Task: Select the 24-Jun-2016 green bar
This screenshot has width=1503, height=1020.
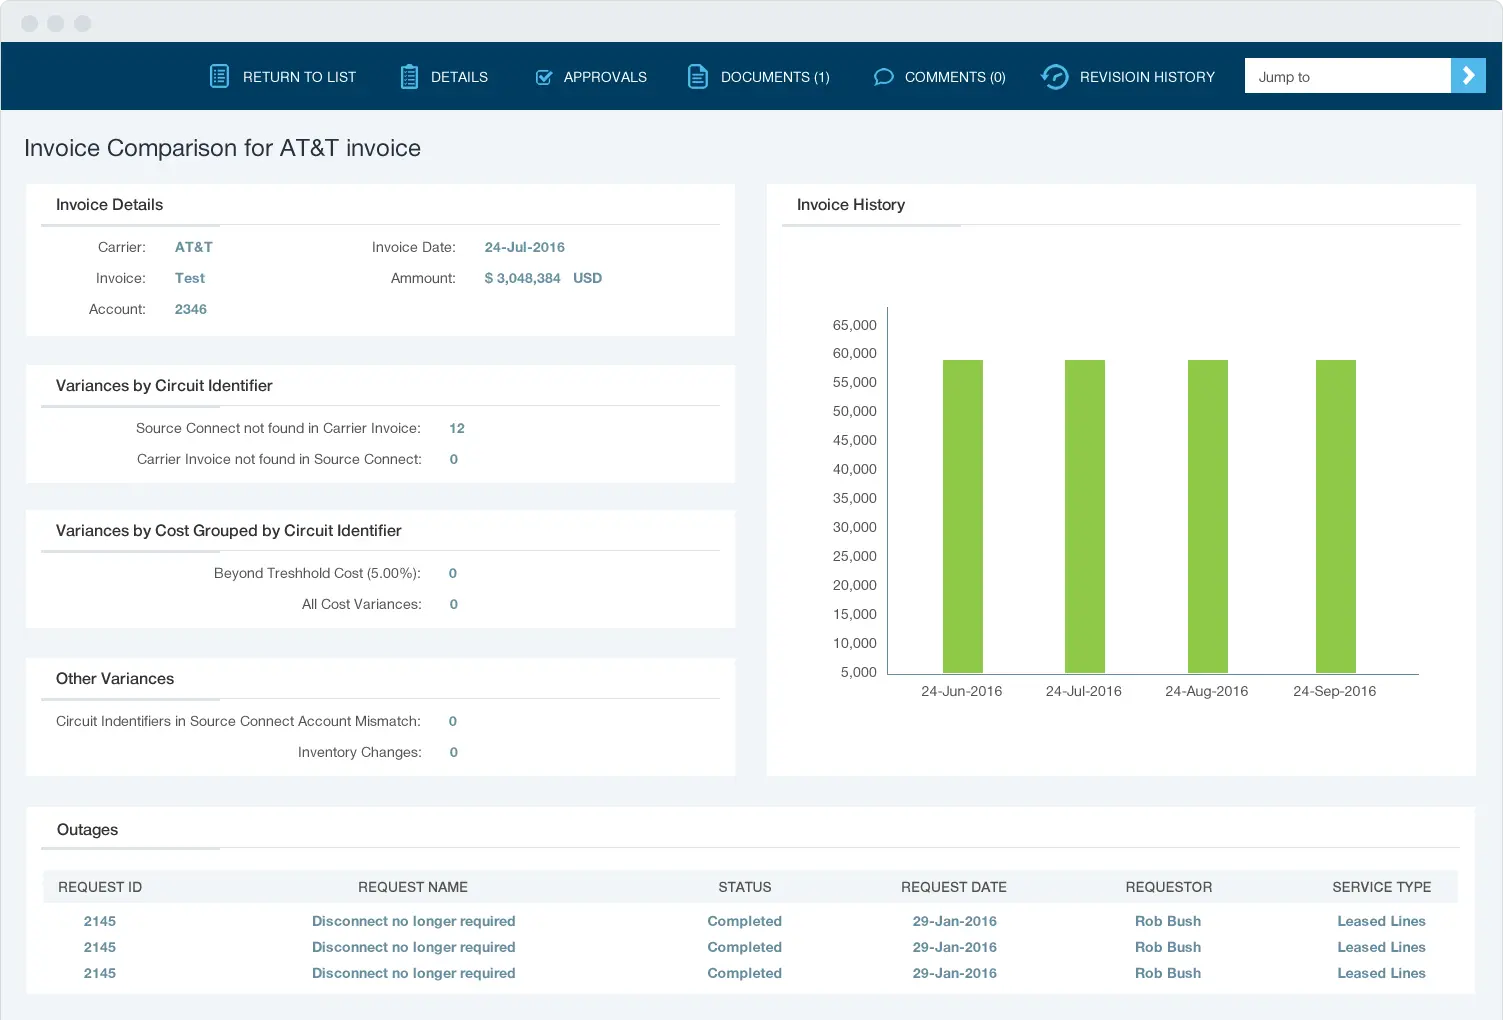Action: (x=962, y=516)
